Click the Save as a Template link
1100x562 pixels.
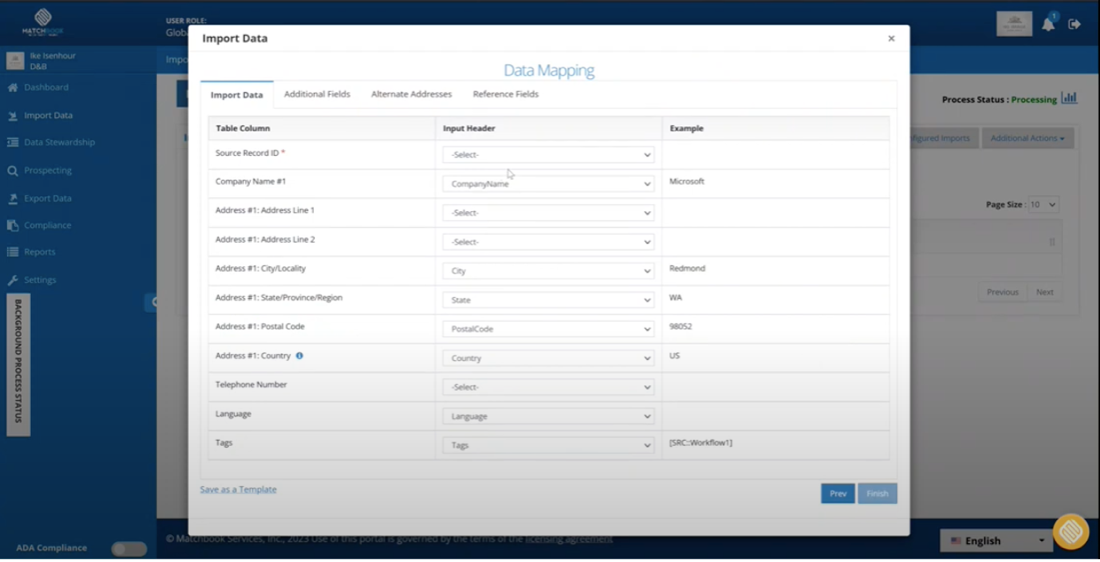tap(239, 490)
